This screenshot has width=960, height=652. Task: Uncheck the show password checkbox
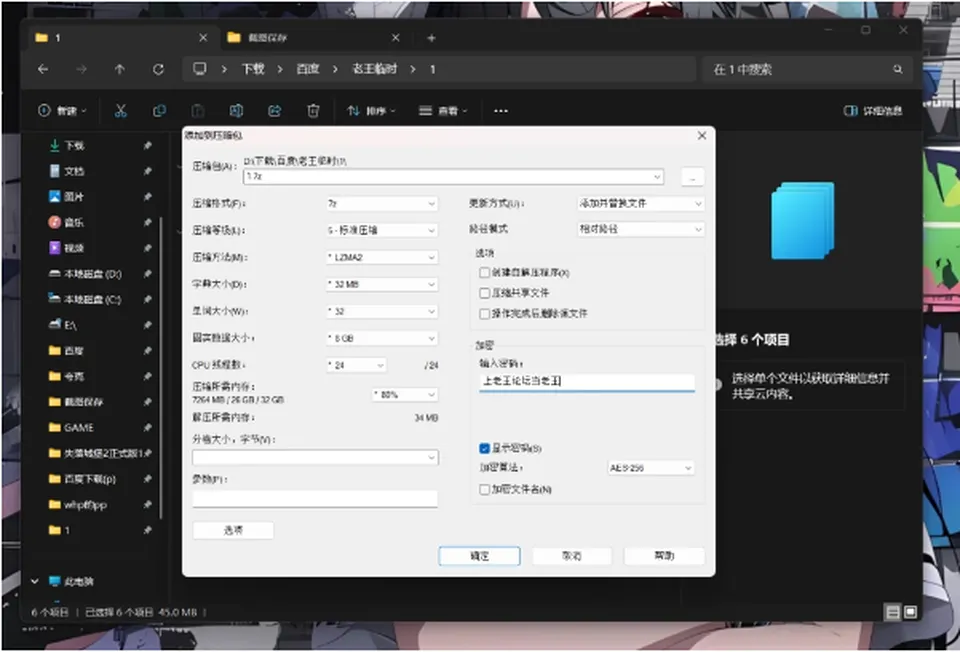pyautogui.click(x=484, y=448)
